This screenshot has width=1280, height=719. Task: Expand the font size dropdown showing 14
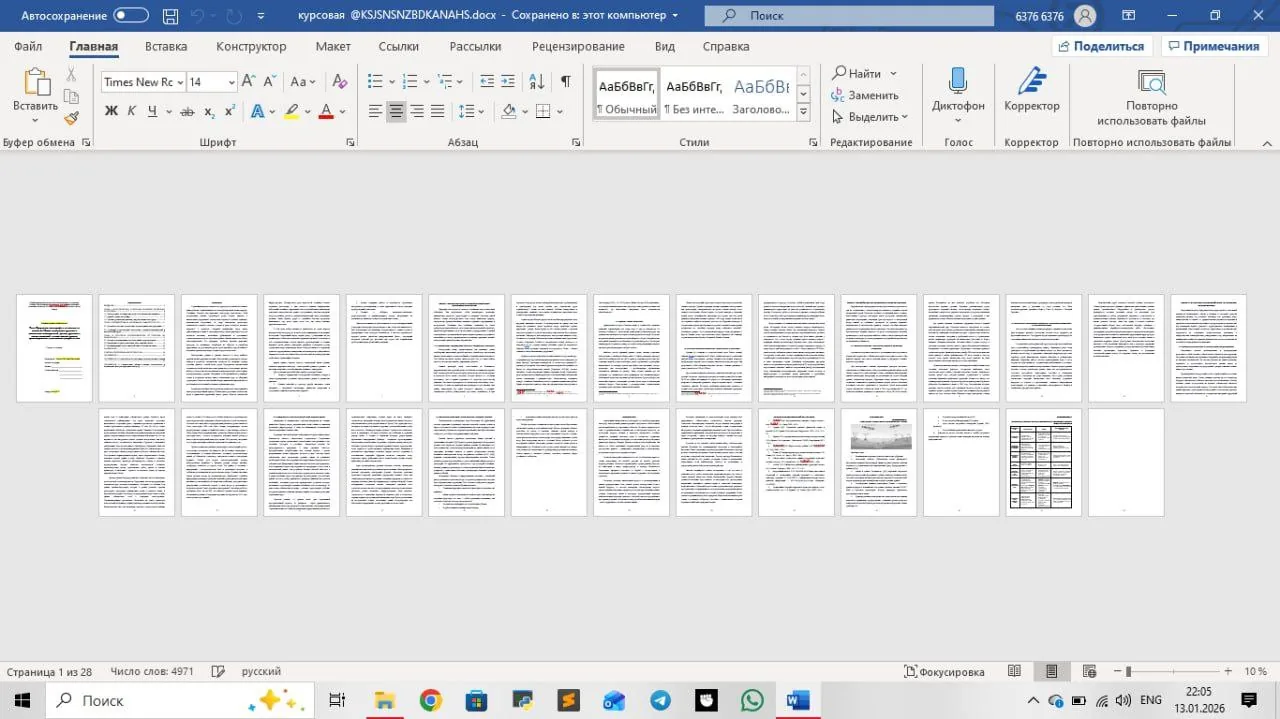(x=231, y=82)
